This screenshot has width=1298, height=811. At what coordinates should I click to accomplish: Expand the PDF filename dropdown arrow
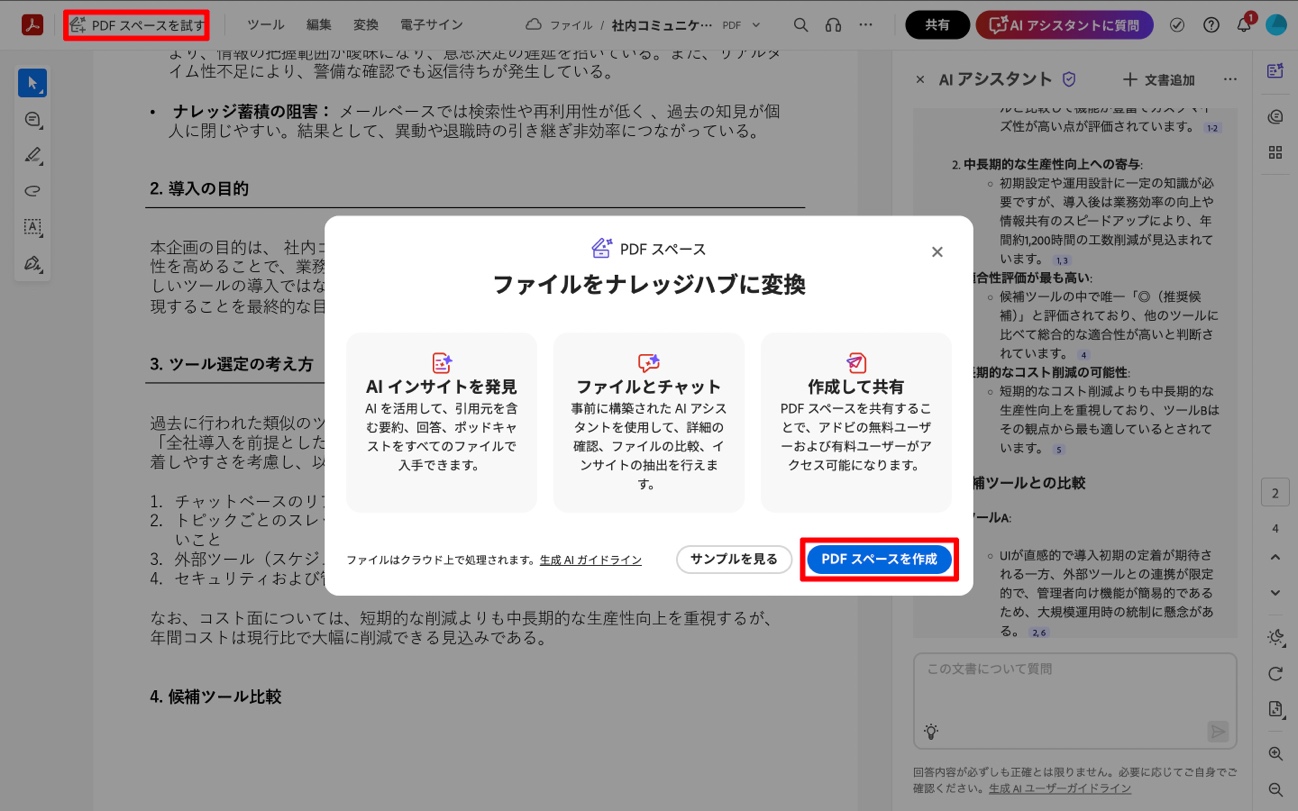[756, 25]
